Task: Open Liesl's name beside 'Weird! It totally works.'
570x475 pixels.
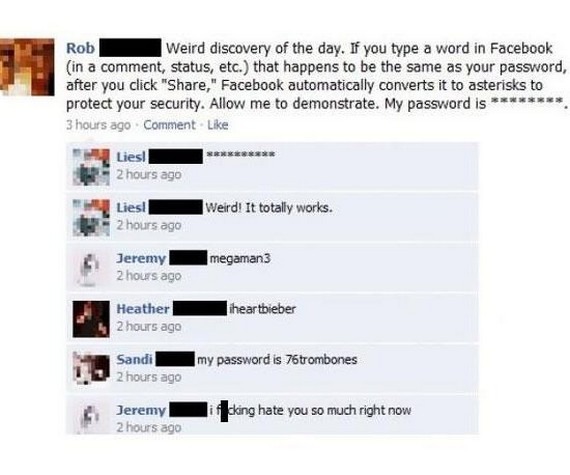Action: pyautogui.click(x=131, y=208)
